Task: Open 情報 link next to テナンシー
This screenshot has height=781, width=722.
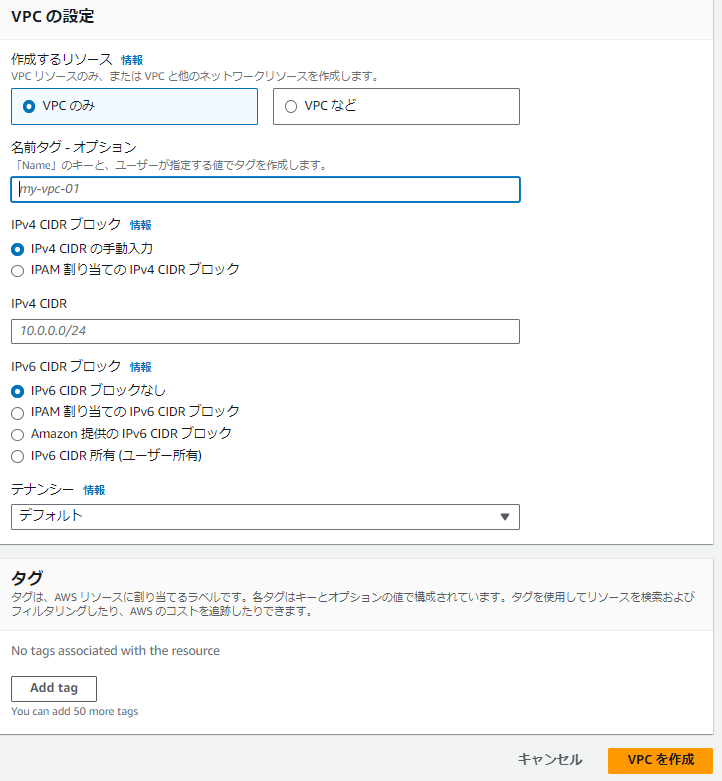Action: pos(94,490)
